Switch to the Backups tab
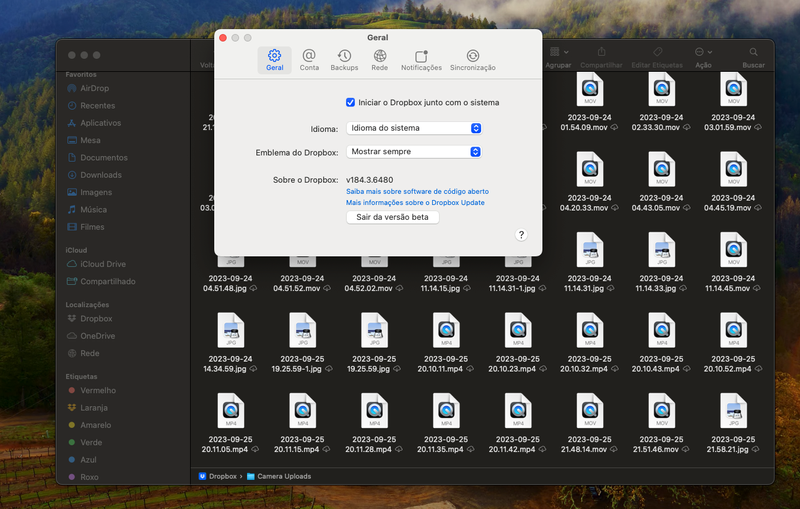 click(344, 60)
